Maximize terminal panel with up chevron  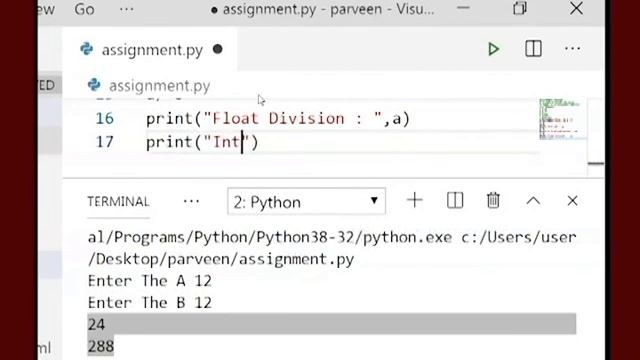pyautogui.click(x=533, y=201)
